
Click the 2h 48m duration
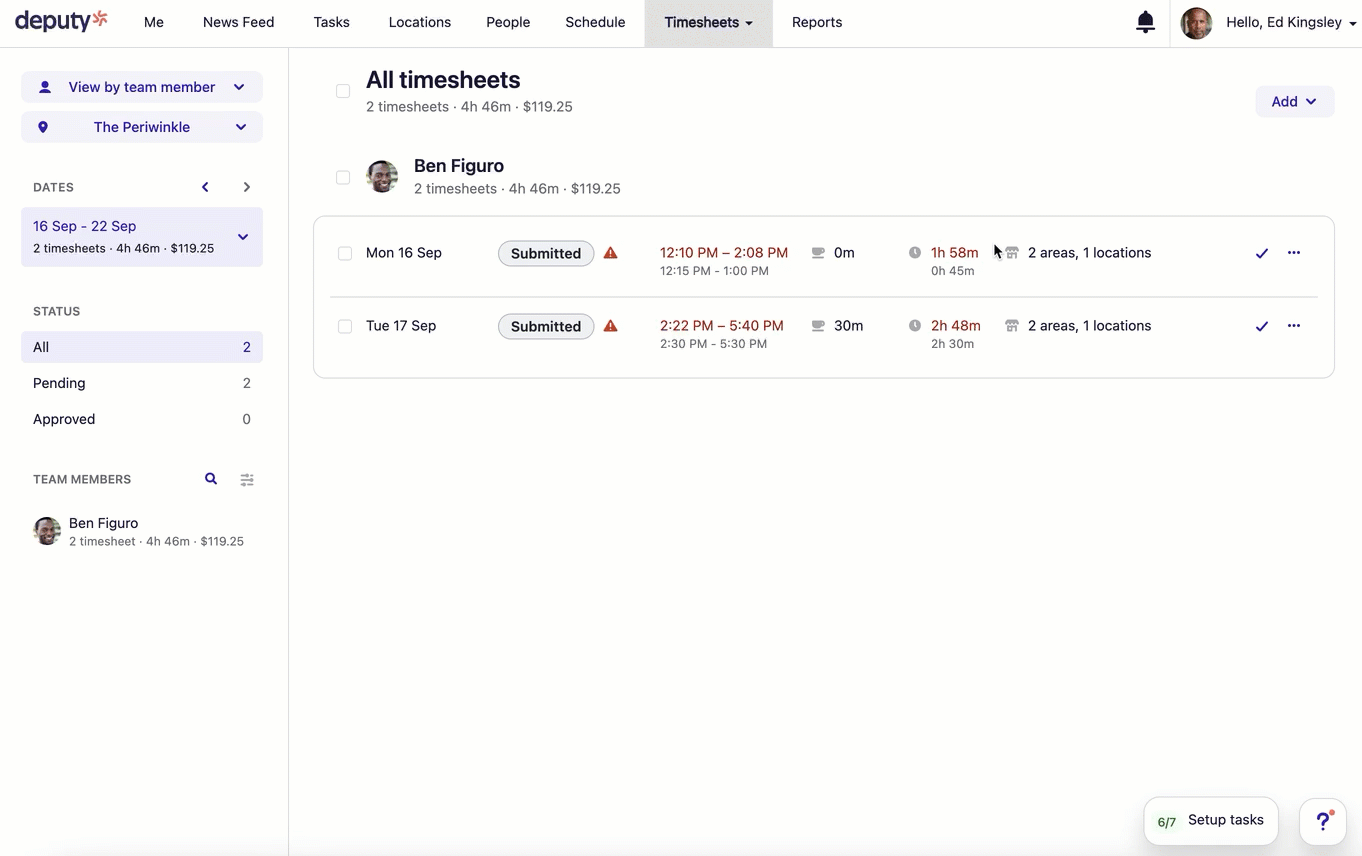click(x=956, y=326)
